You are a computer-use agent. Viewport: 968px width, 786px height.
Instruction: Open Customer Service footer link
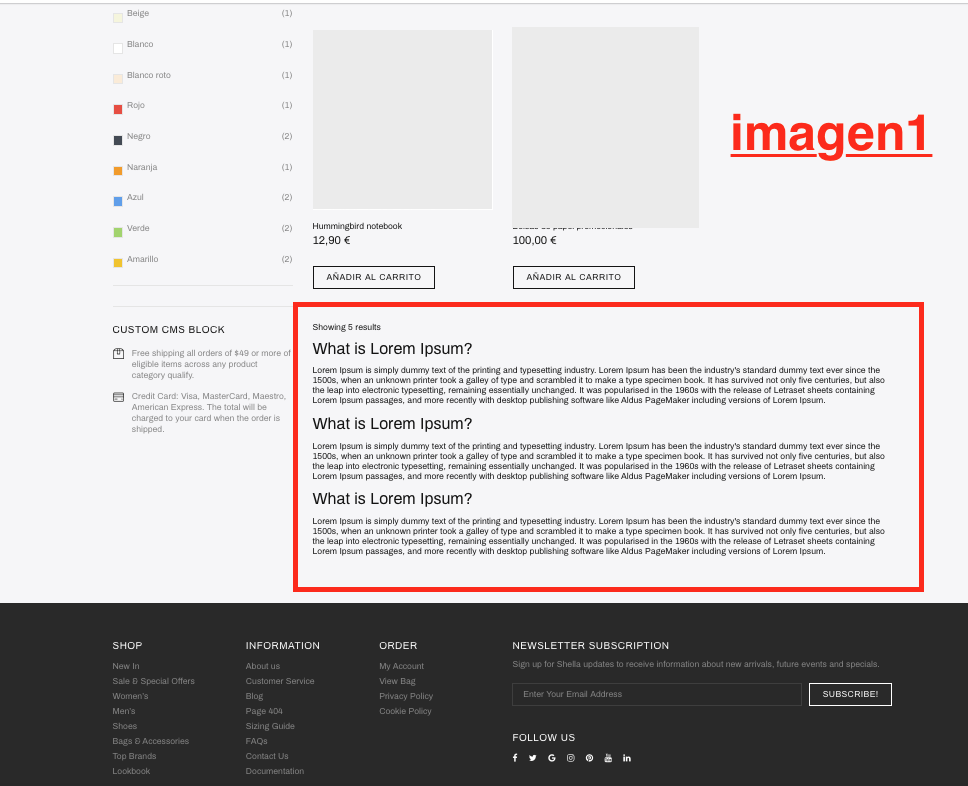(280, 681)
